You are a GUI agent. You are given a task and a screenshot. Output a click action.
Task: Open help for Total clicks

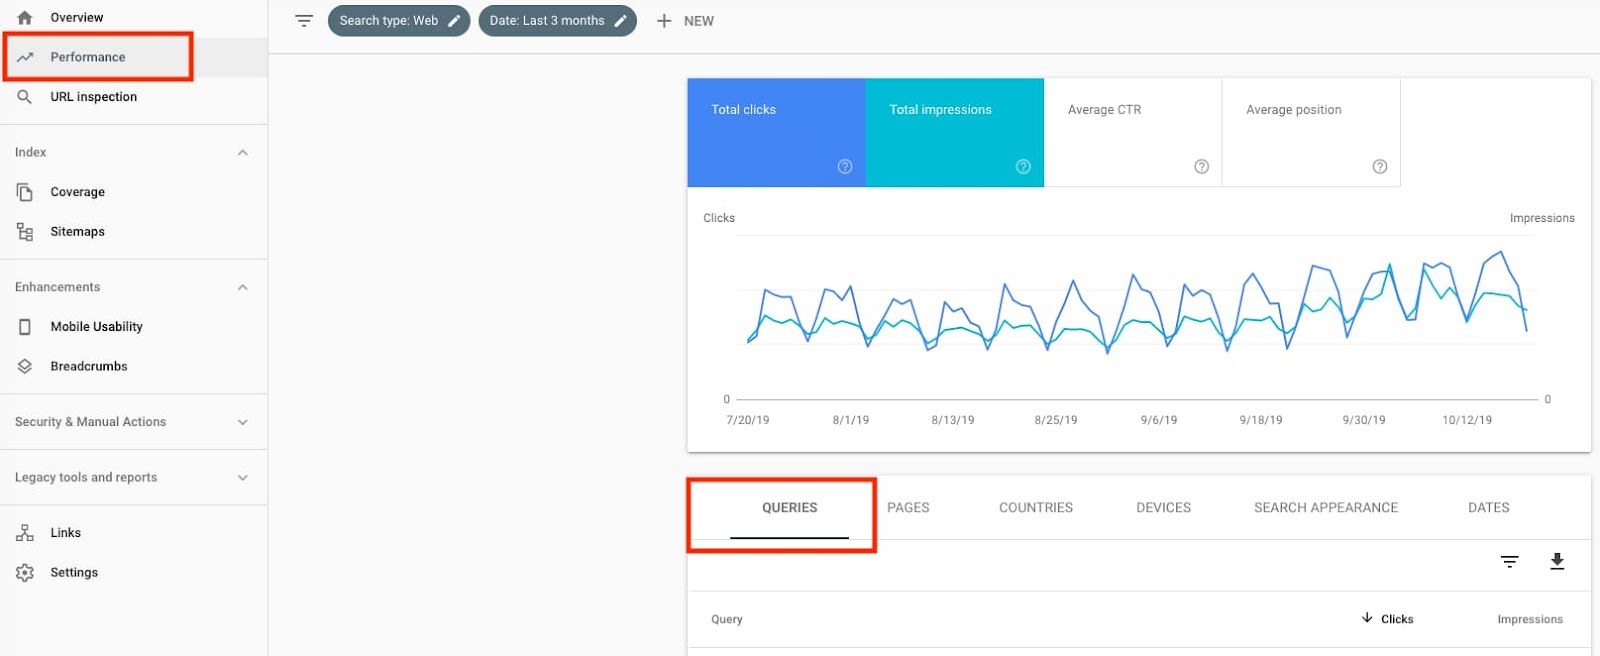(x=845, y=167)
